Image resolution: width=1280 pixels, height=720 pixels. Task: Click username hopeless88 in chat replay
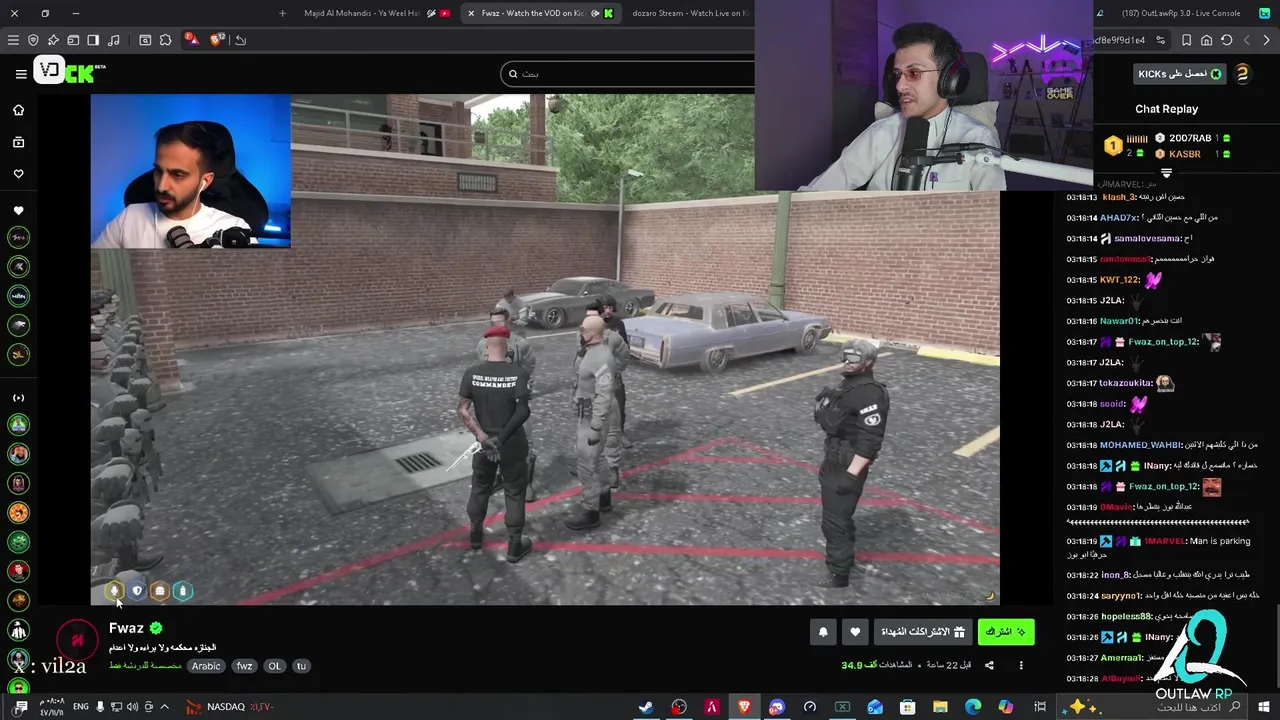tap(1126, 616)
